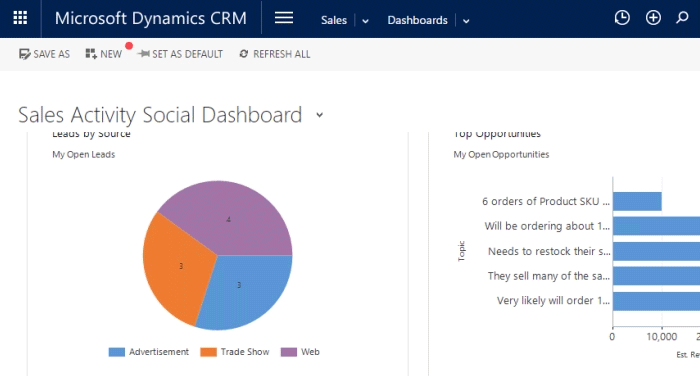Expand the Dashboards dropdown chevron
This screenshot has width=700, height=376.
[x=466, y=21]
